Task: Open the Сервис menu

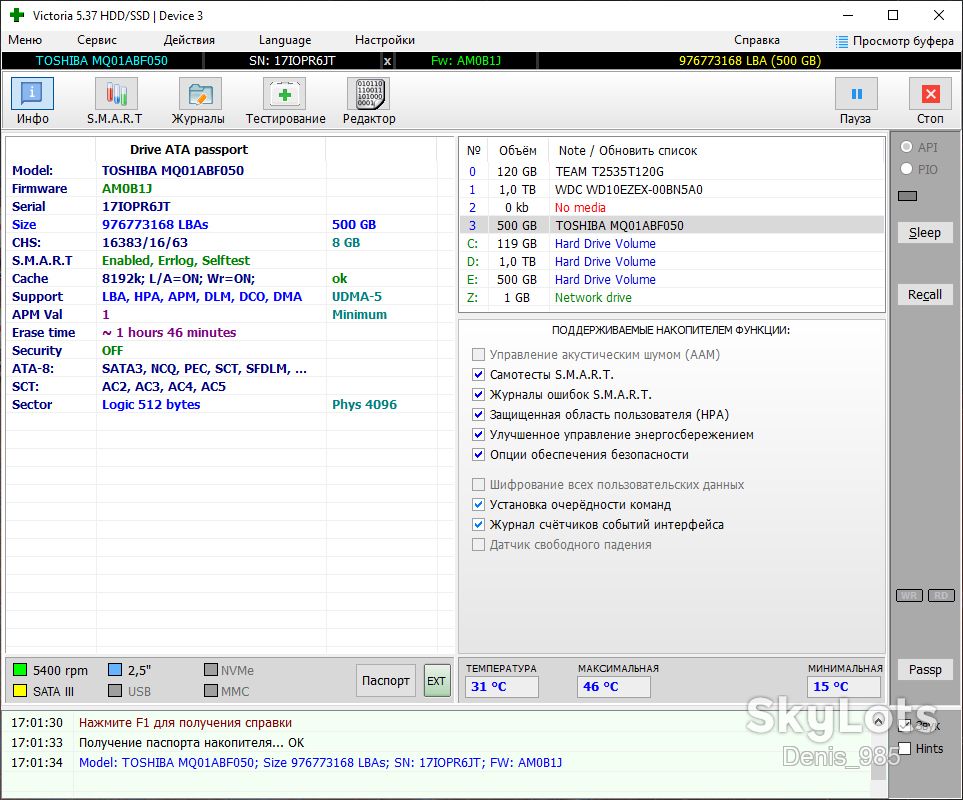Action: 97,41
